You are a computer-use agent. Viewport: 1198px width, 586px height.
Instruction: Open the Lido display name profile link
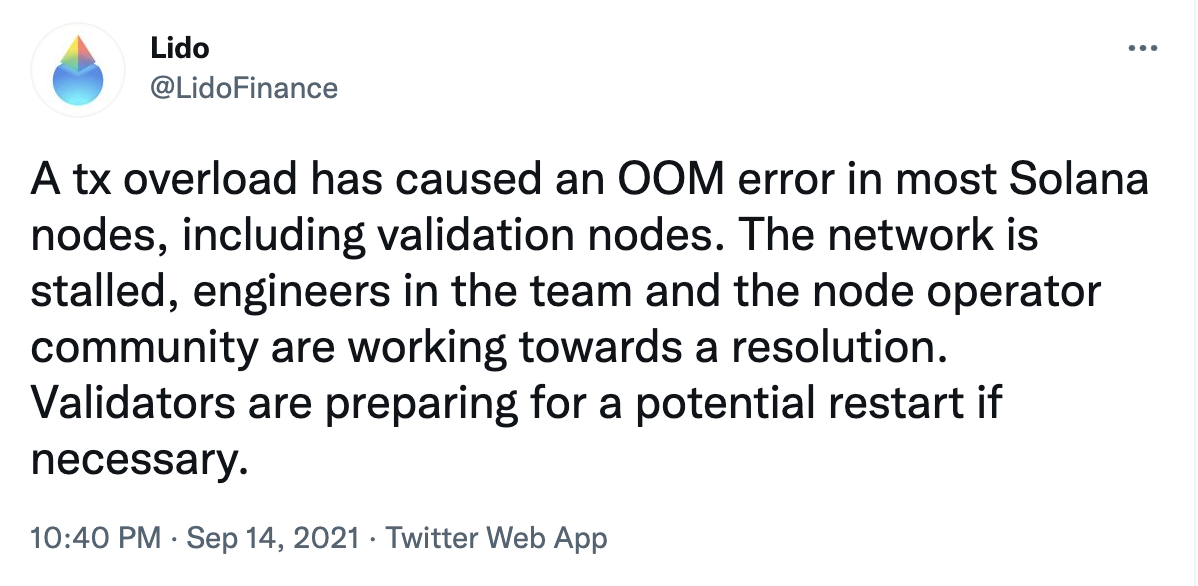(x=180, y=48)
